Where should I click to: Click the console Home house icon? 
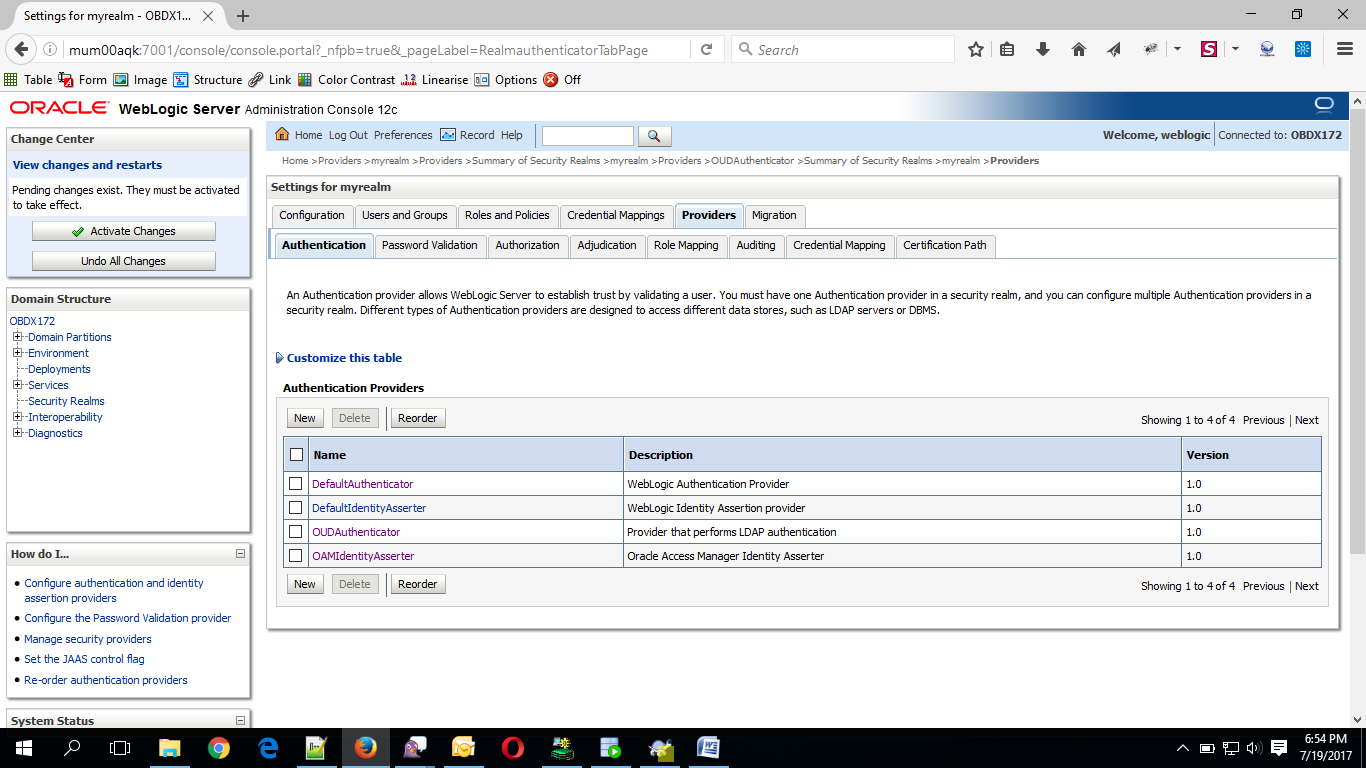(282, 135)
